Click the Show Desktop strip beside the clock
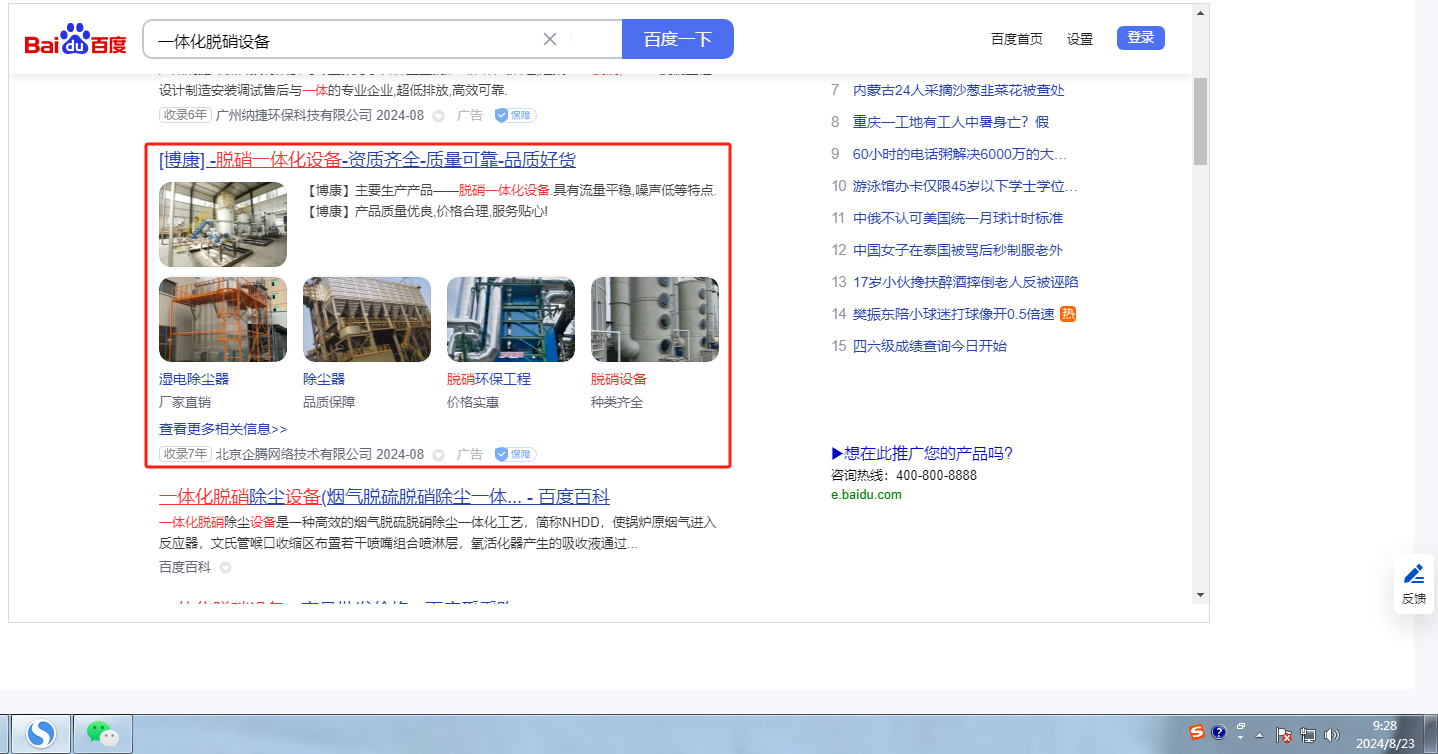Image resolution: width=1438 pixels, height=754 pixels. tap(1430, 735)
